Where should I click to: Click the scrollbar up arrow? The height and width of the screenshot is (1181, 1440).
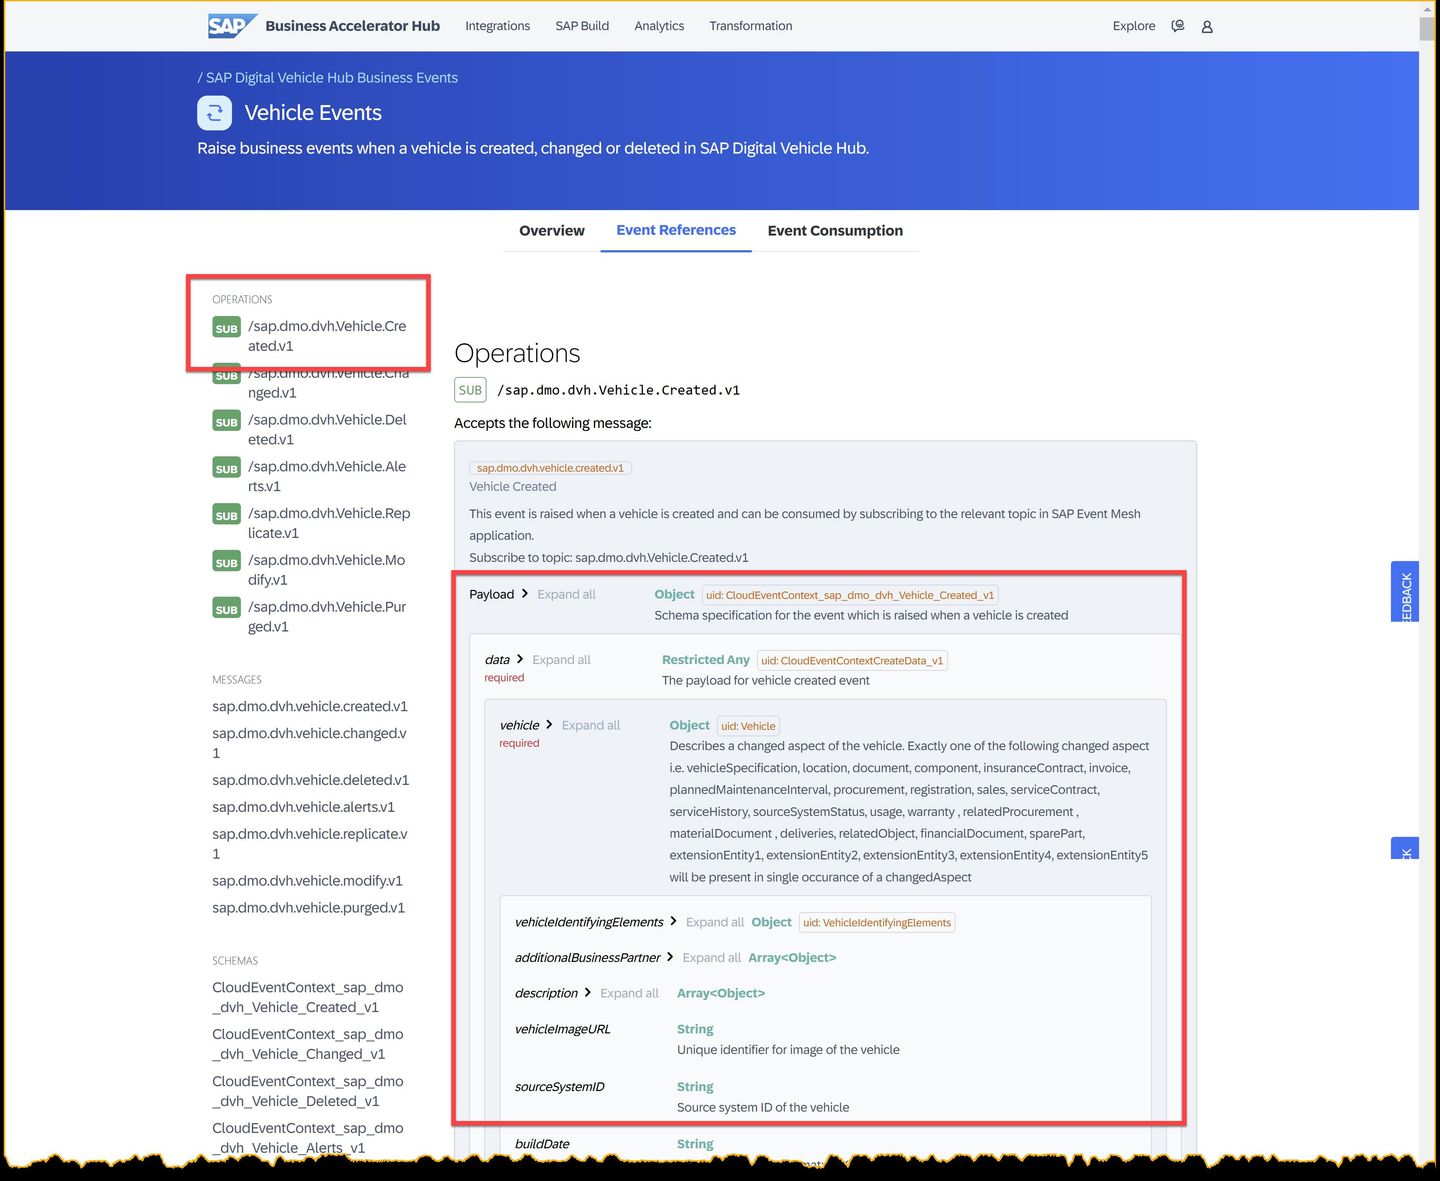coord(1427,8)
